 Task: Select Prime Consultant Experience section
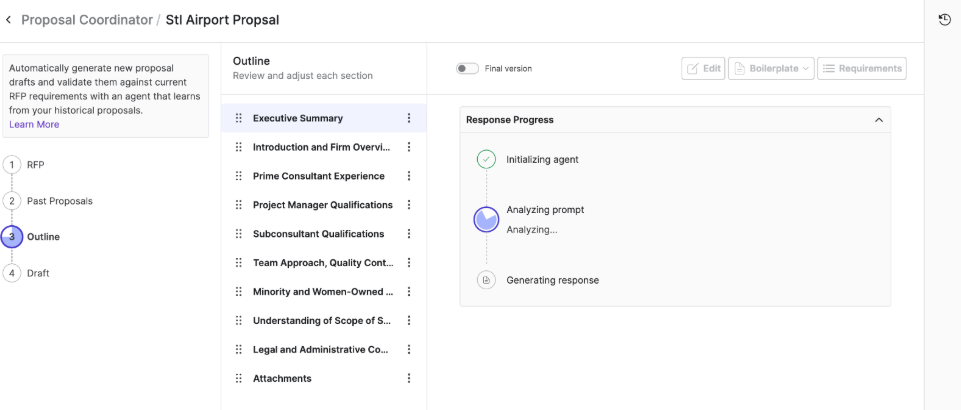pos(324,176)
